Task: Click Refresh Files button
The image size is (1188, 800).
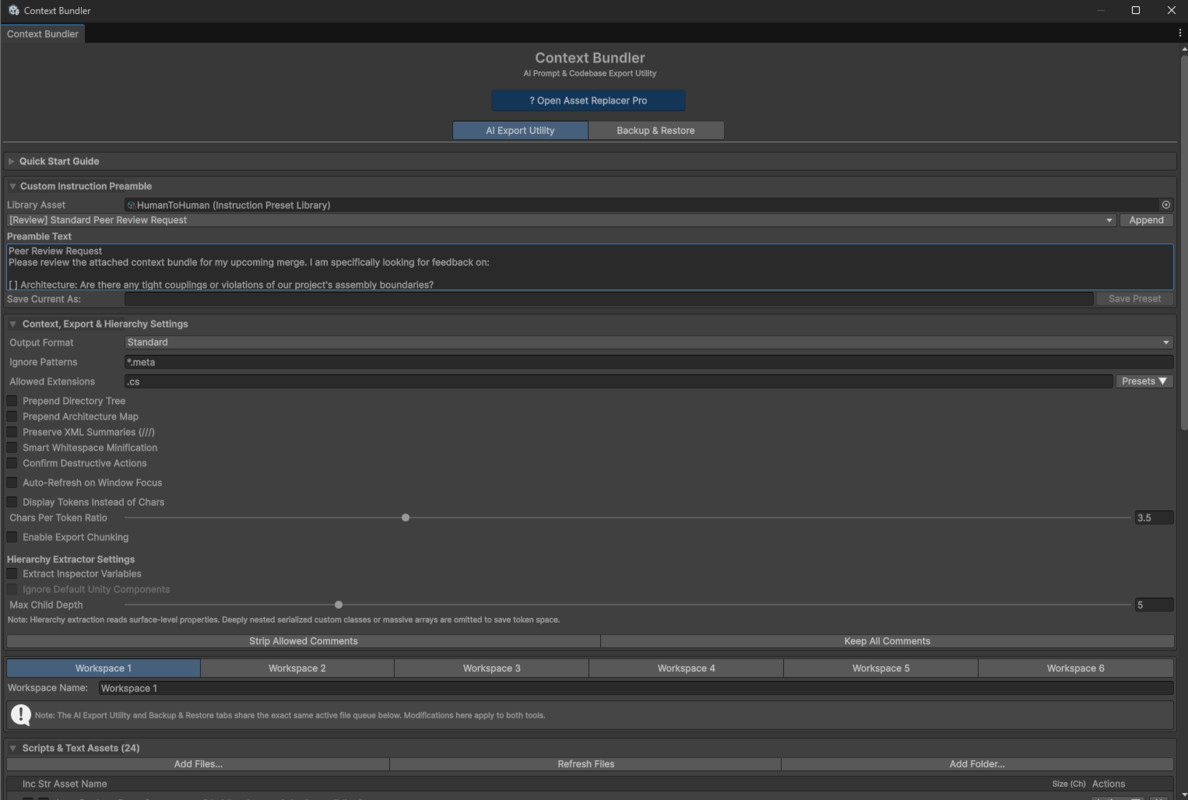Action: (586, 764)
